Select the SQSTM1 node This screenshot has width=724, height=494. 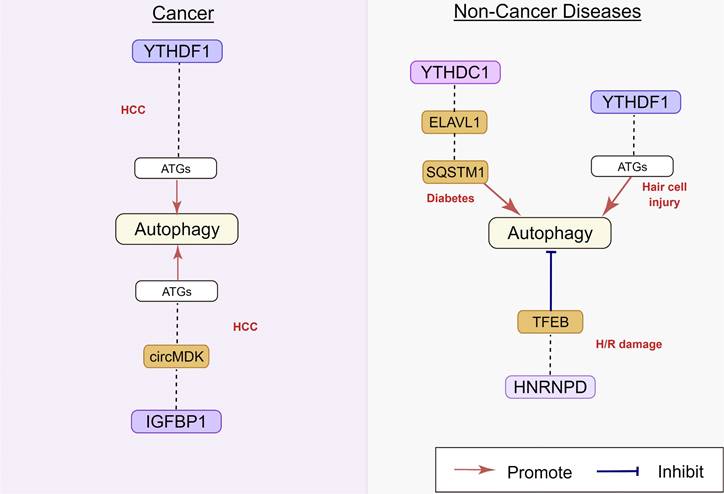[456, 171]
